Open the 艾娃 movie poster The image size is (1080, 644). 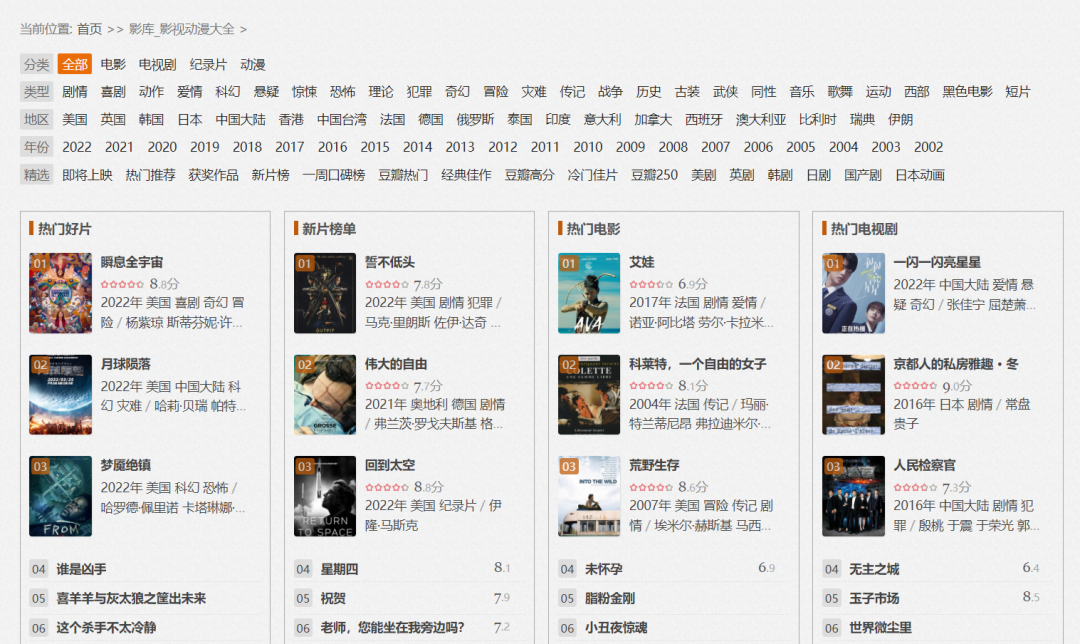(589, 293)
